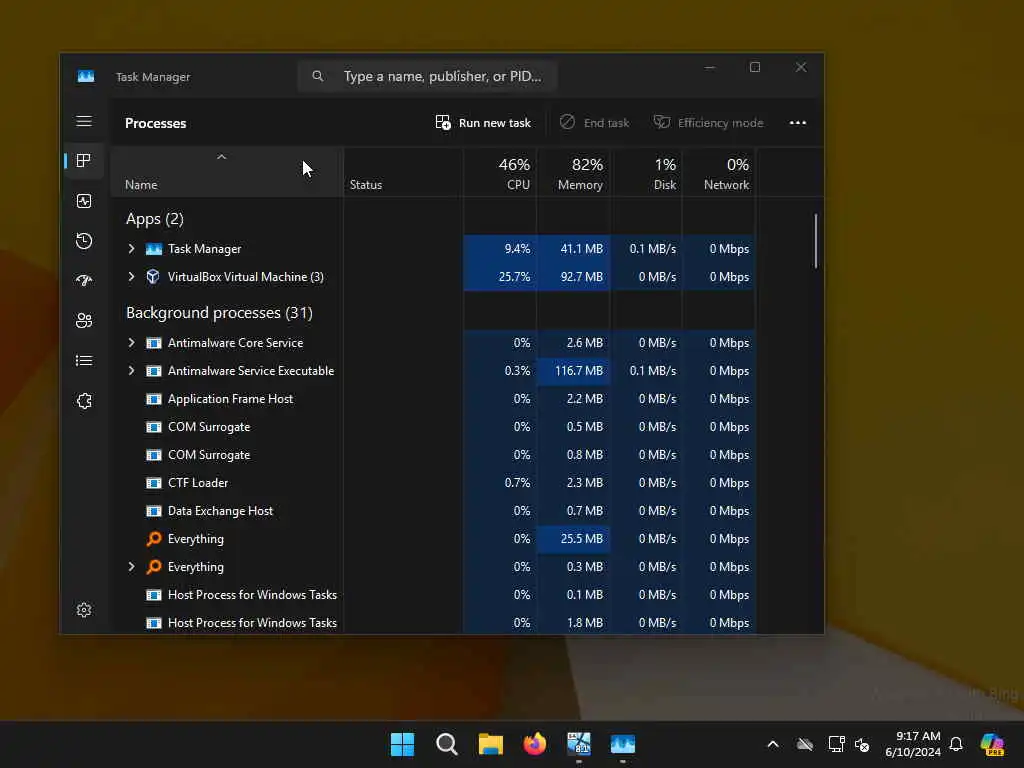Click the search magnifier icon in title bar

pos(317,76)
